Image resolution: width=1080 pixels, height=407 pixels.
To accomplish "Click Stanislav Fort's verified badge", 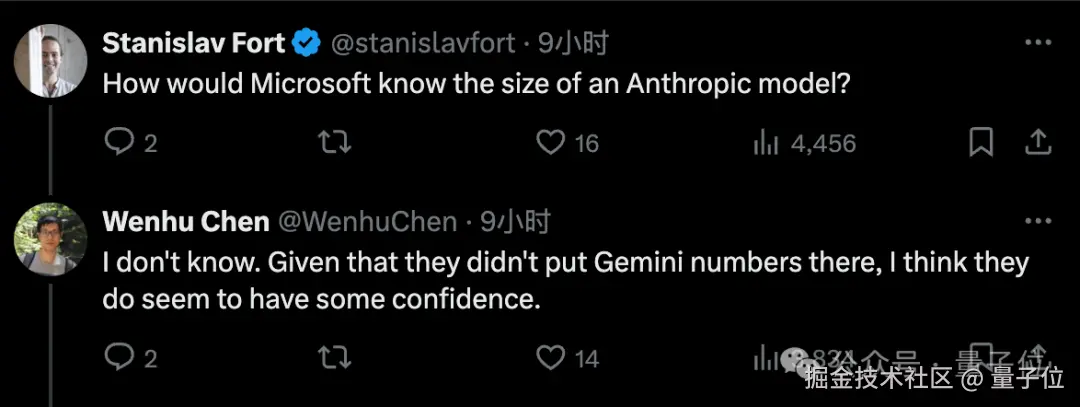I will click(305, 43).
